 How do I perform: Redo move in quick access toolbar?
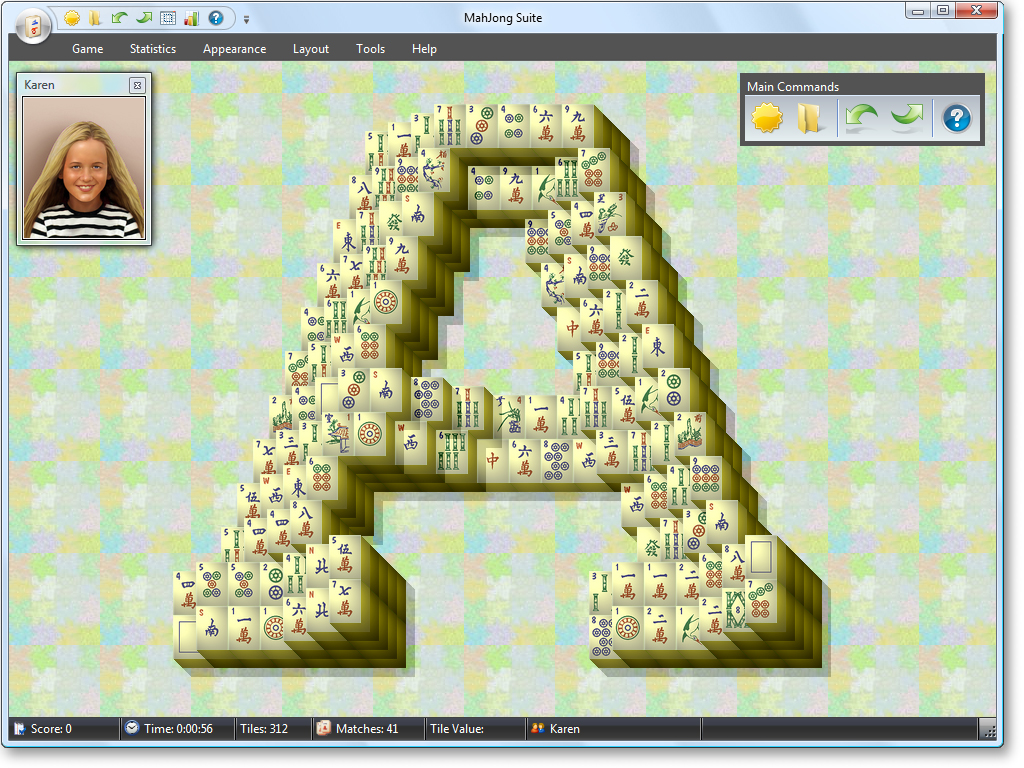pos(144,18)
